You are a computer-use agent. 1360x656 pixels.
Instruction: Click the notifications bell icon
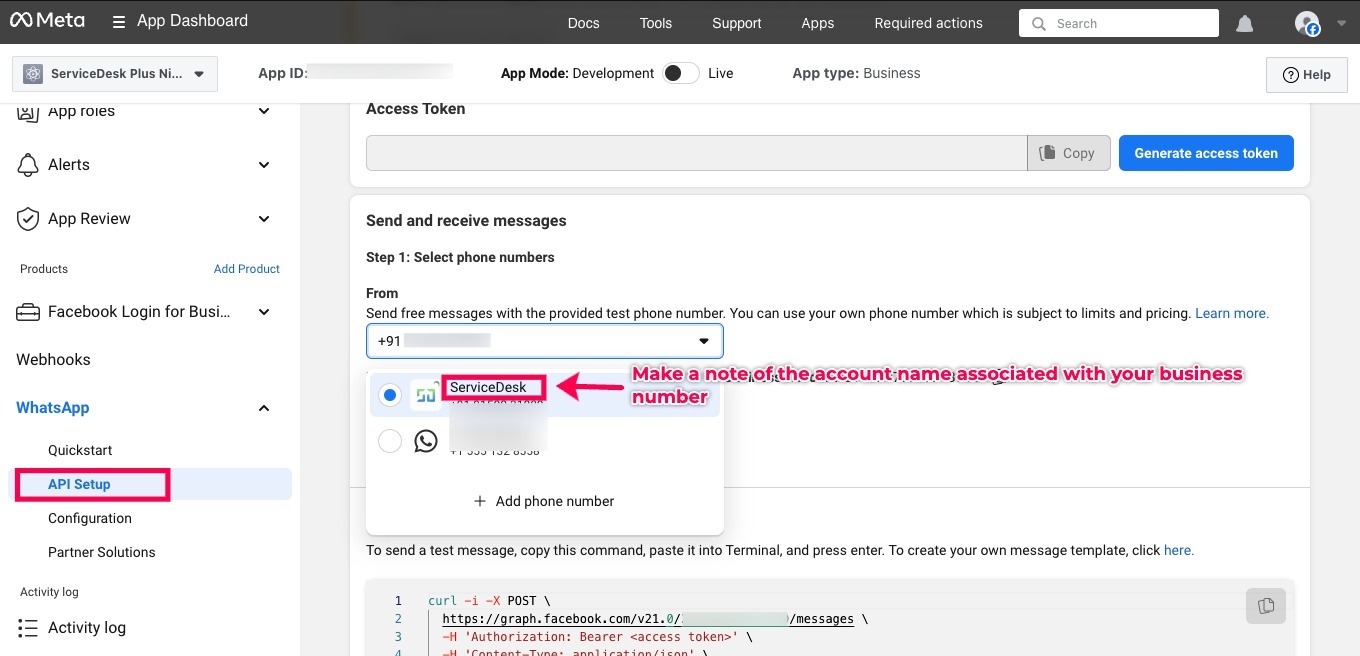[1244, 23]
